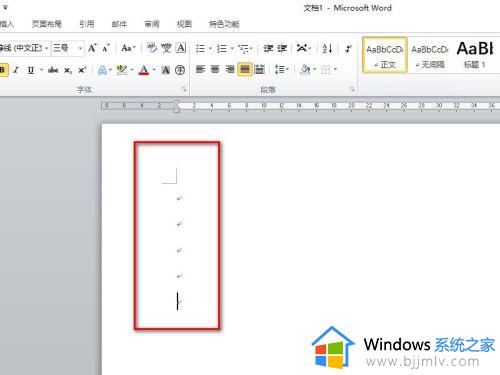Viewport: 500px width, 375px height.
Task: Open the 页面布局 ribbon tab
Action: (47, 24)
